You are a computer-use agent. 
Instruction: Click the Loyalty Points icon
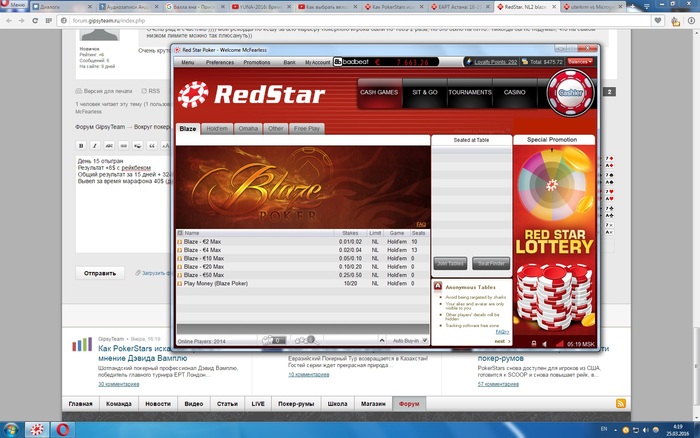[469, 62]
